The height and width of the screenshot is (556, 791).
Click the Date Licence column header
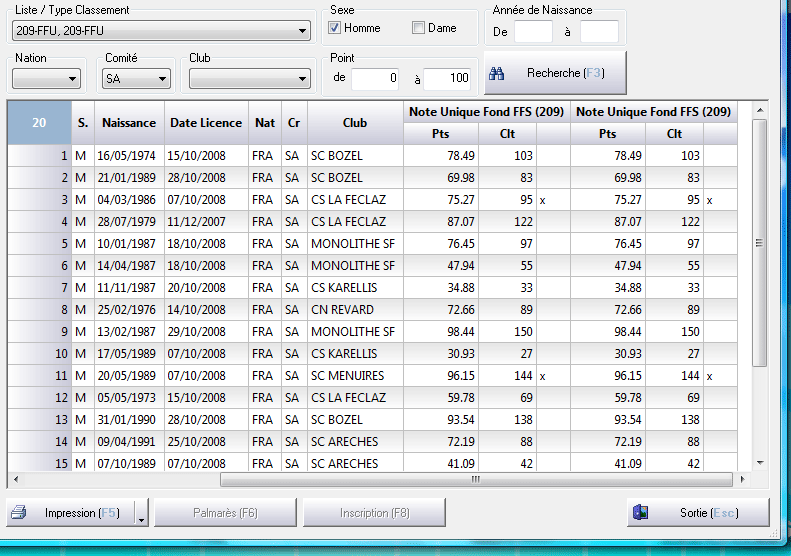(x=205, y=123)
